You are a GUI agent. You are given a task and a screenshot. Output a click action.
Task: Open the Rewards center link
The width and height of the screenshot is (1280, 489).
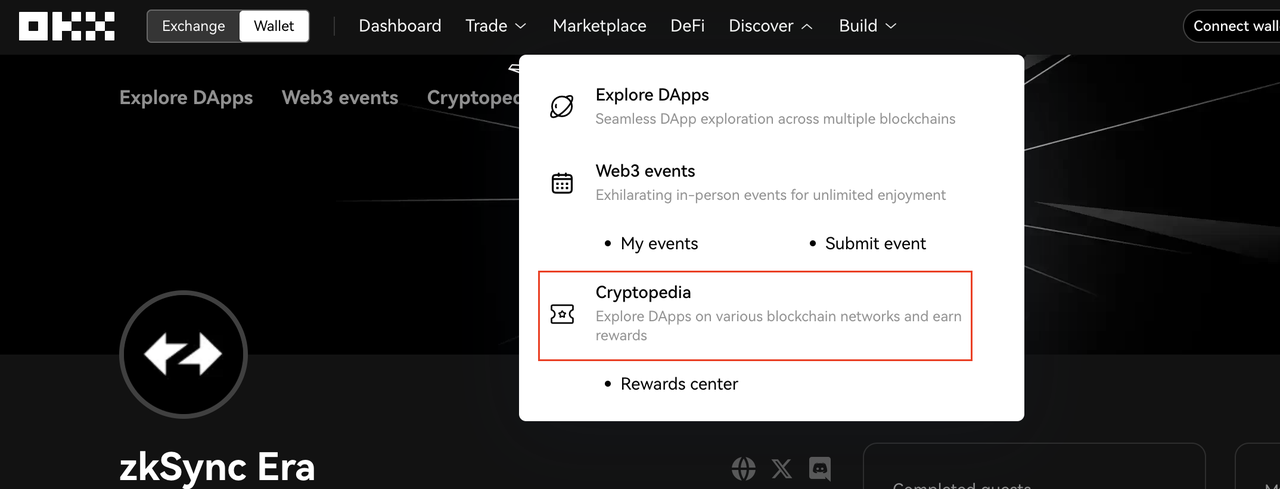[x=679, y=384]
